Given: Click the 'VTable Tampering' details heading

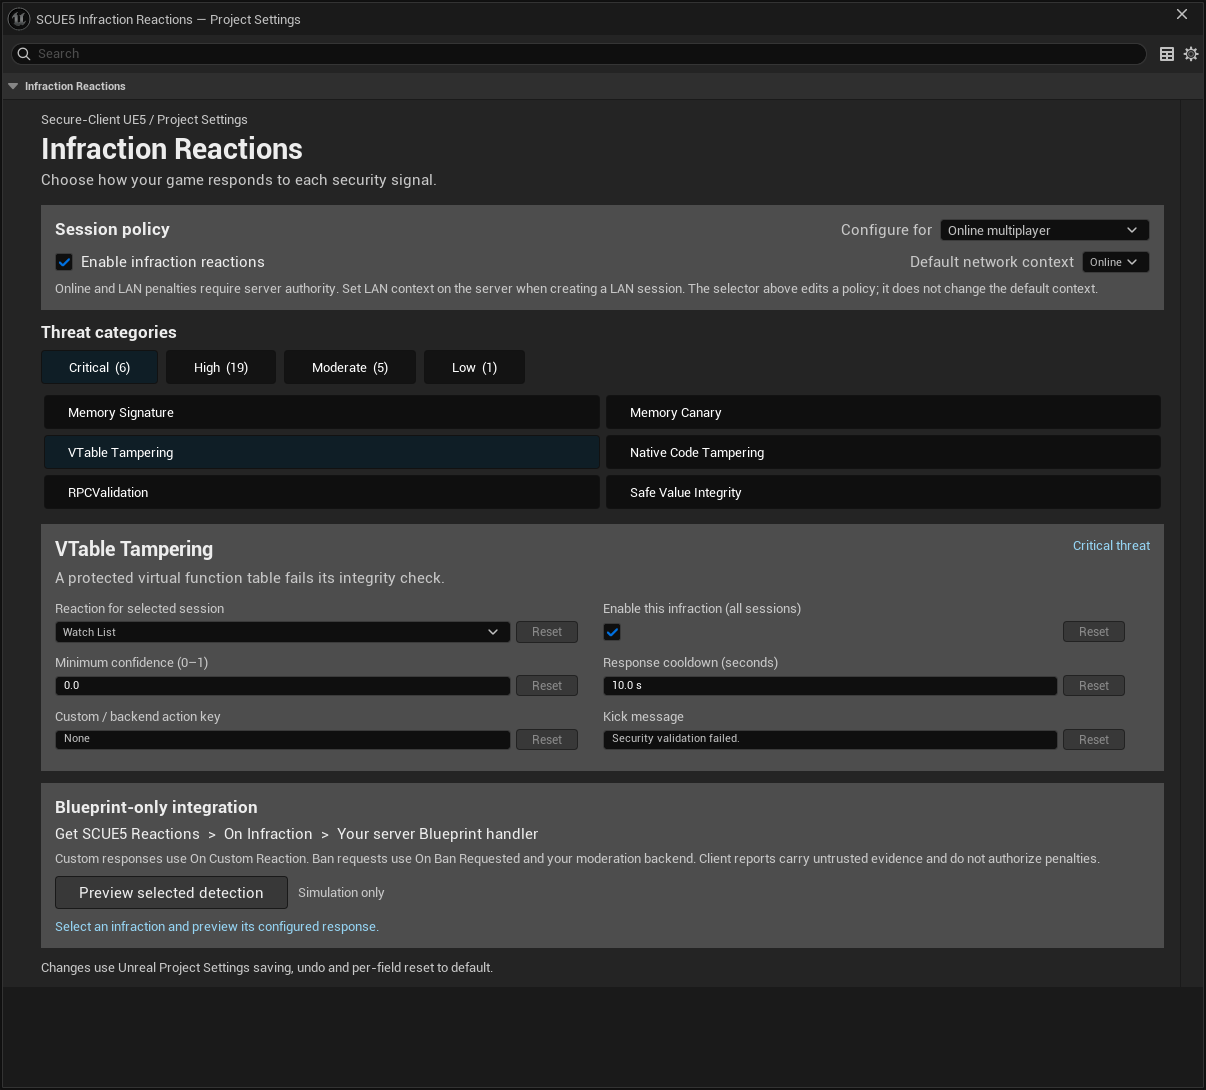Looking at the screenshot, I should [x=134, y=549].
